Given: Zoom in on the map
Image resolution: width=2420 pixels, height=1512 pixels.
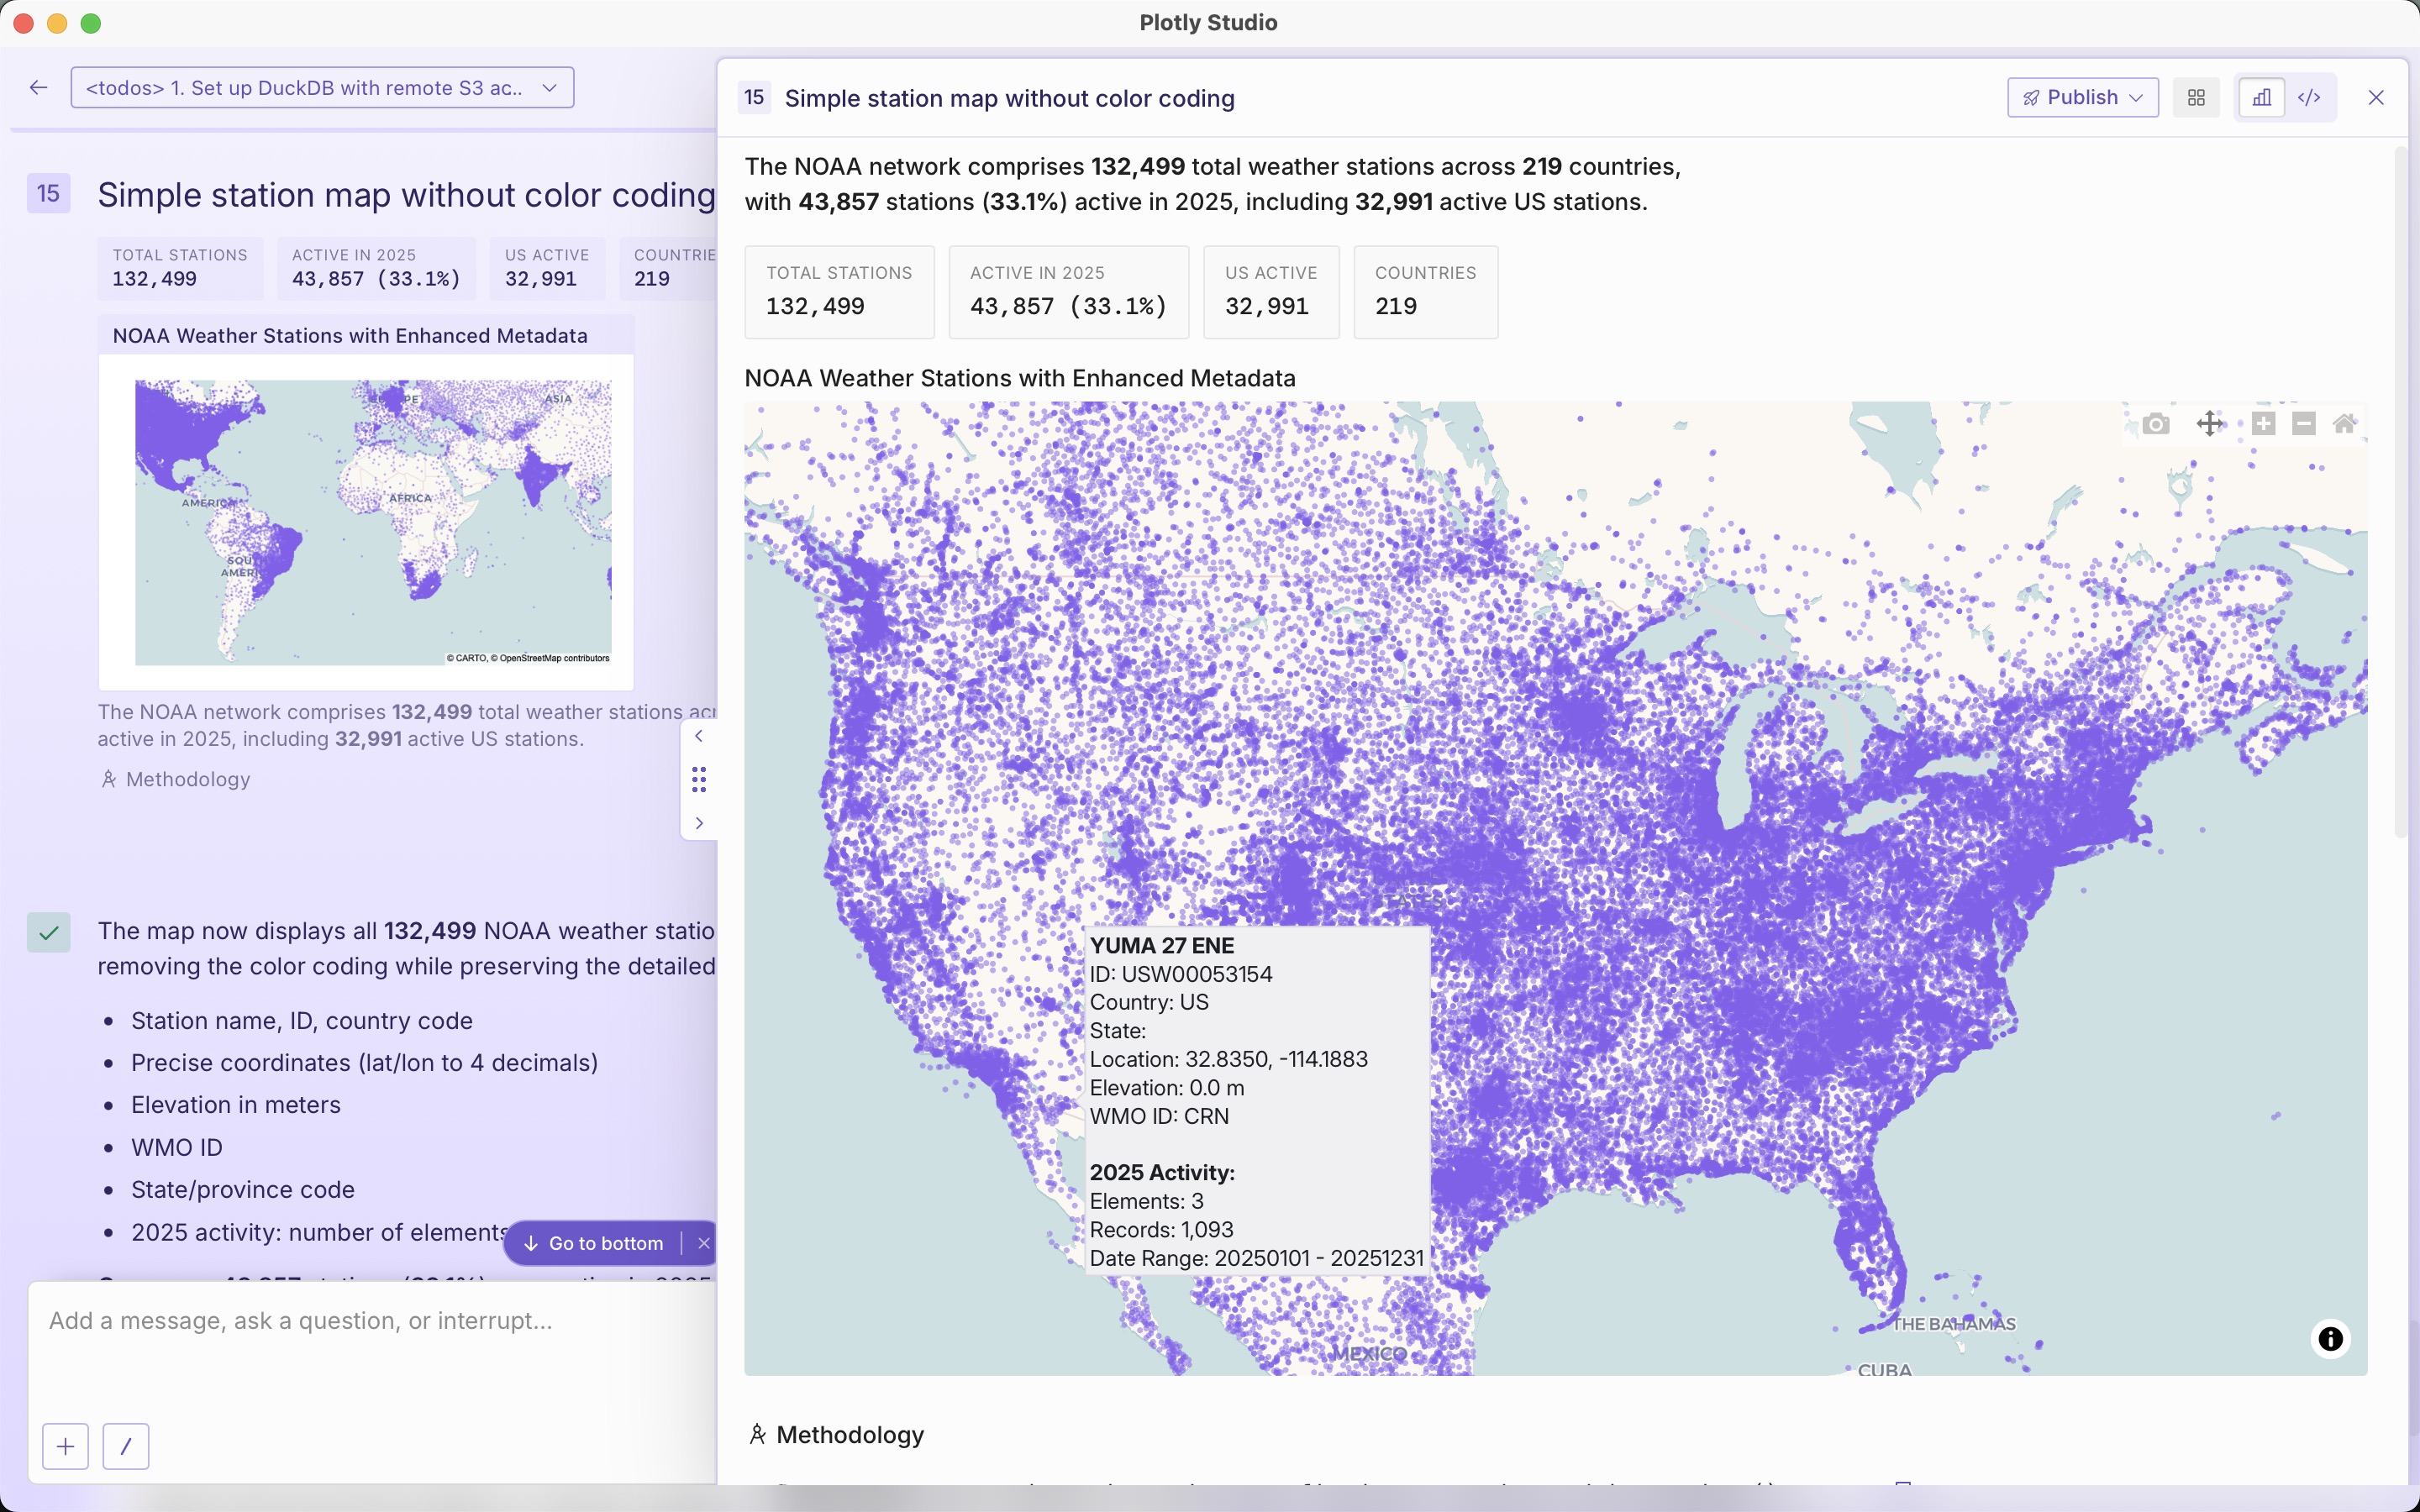Looking at the screenshot, I should pos(2264,424).
